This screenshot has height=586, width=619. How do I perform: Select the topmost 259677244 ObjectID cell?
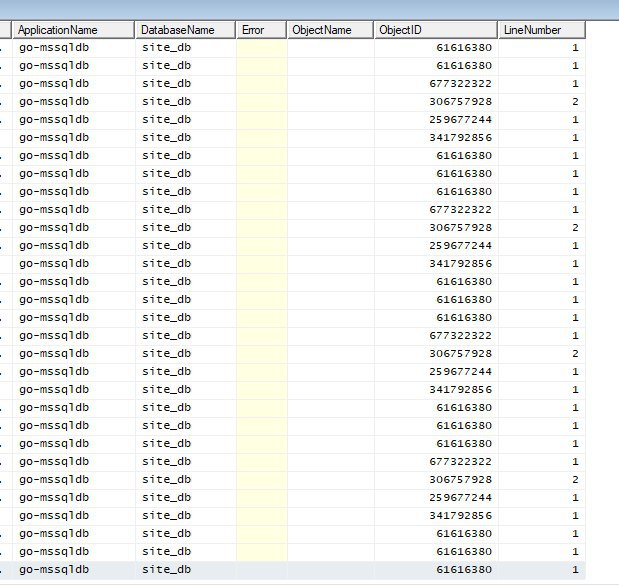click(460, 120)
